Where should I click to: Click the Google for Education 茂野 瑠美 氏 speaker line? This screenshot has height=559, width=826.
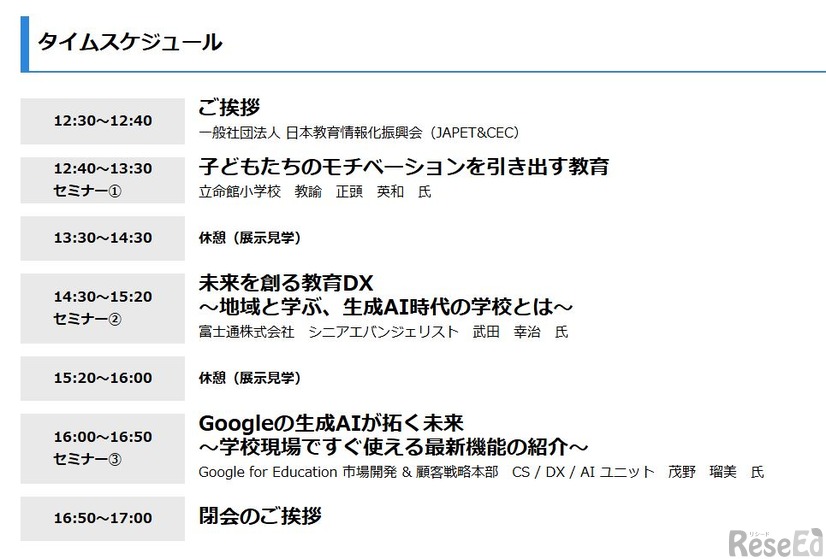[481, 472]
